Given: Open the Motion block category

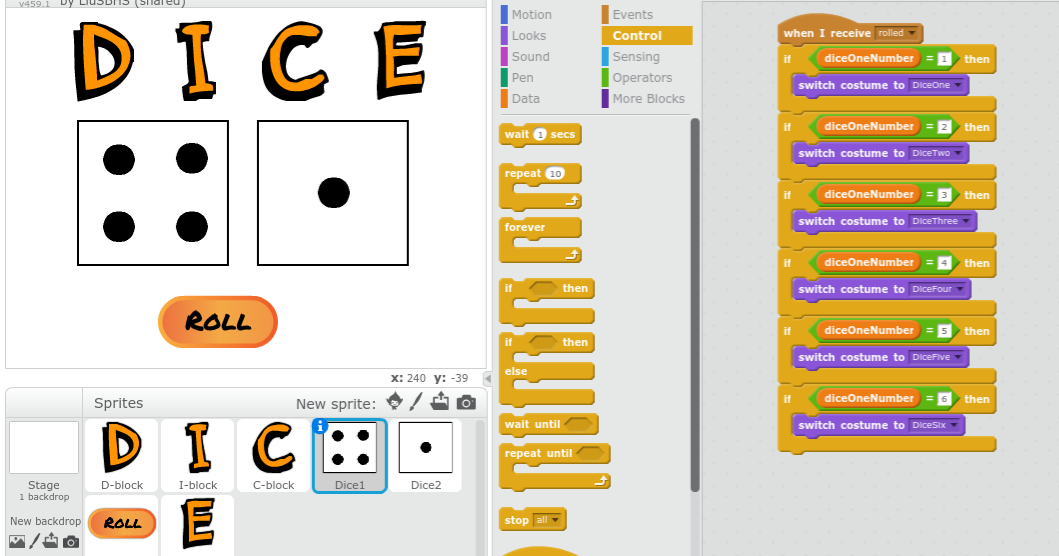Looking at the screenshot, I should (532, 14).
